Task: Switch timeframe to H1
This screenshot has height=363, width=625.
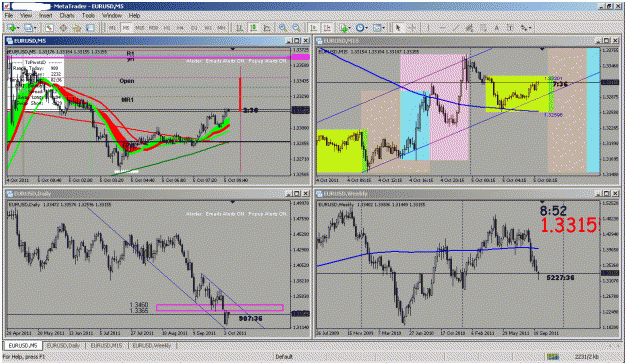Action: coord(167,27)
